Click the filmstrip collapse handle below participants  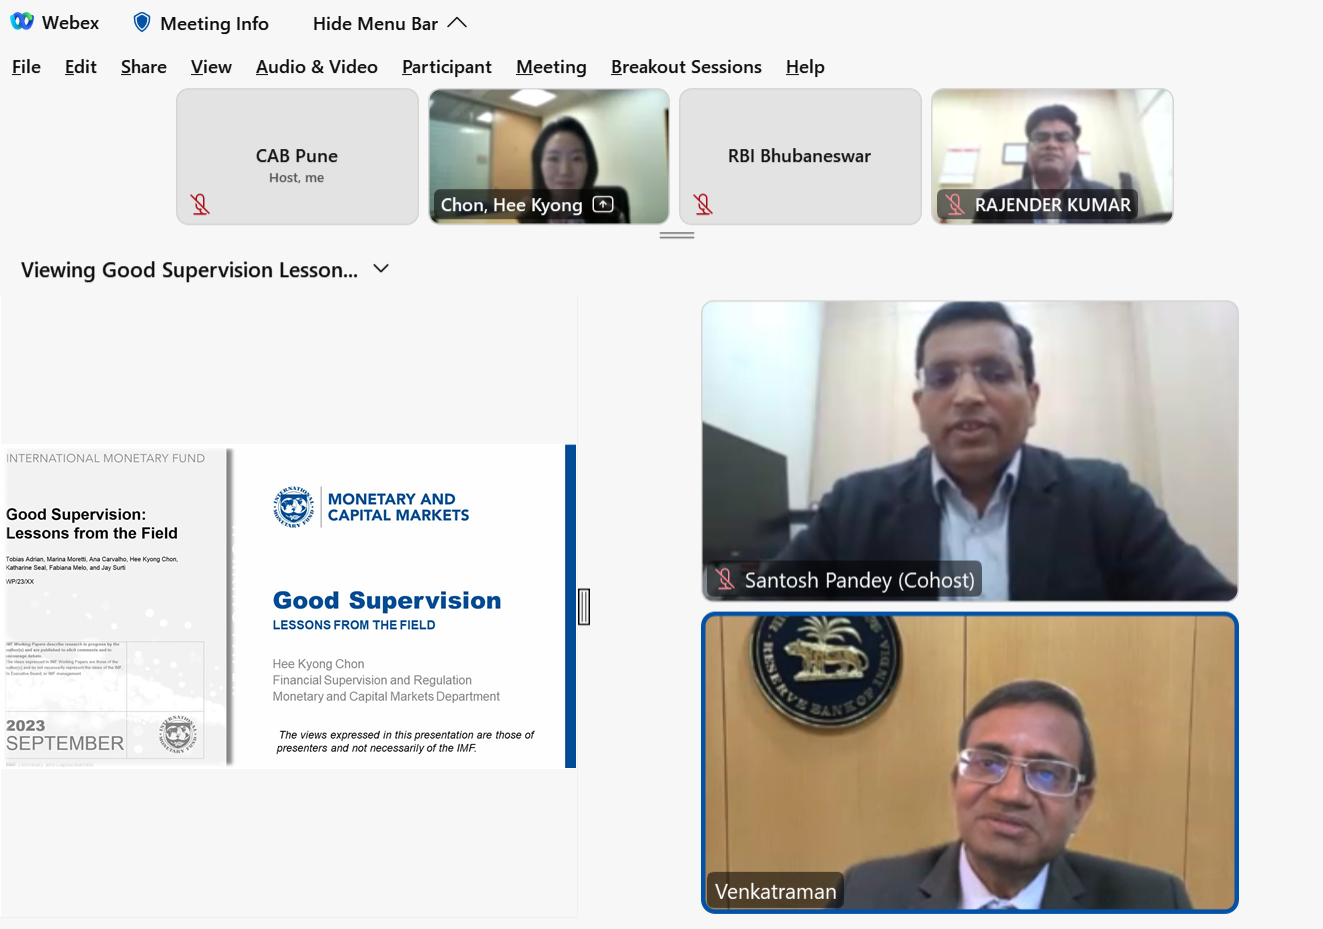[677, 235]
